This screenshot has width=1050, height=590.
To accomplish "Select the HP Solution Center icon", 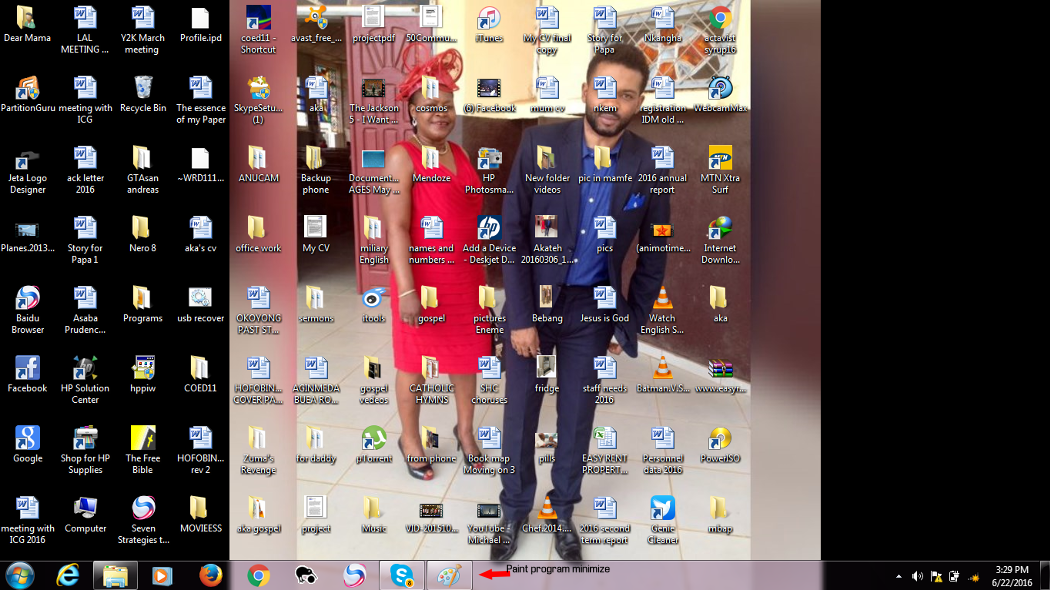I will (x=85, y=380).
